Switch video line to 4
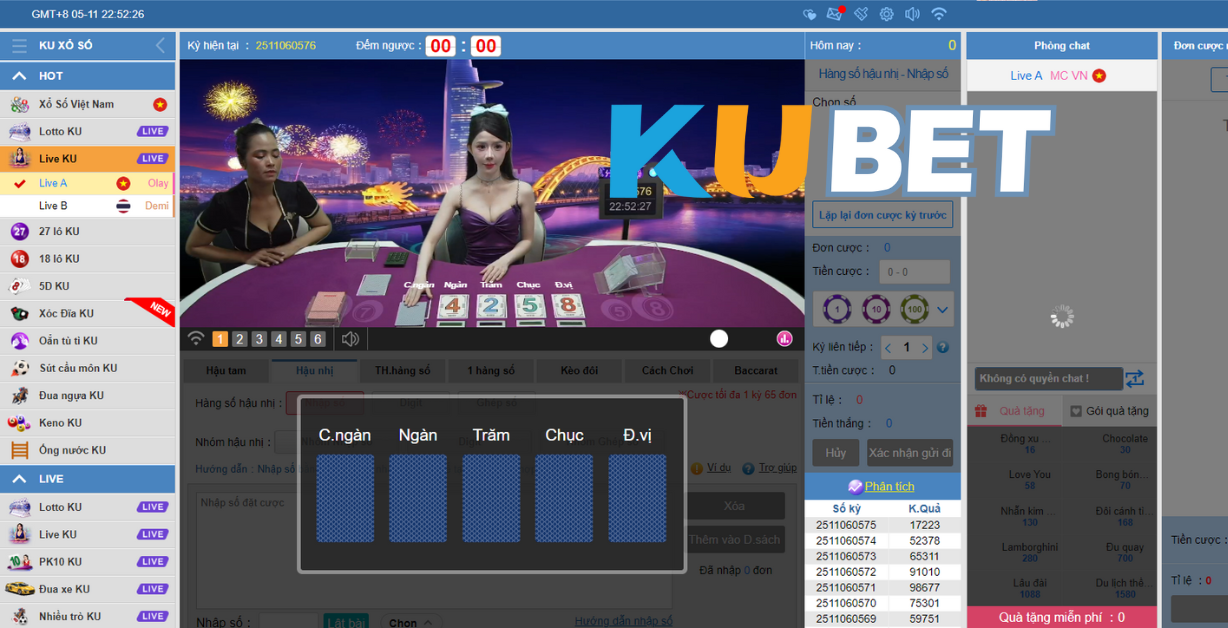 [279, 339]
